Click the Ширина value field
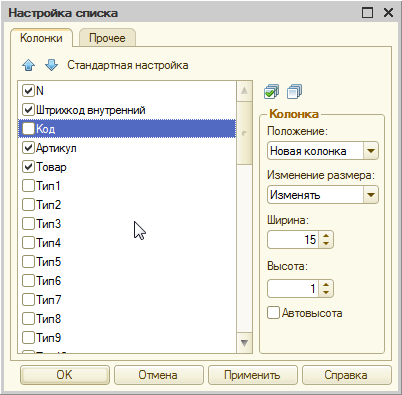This screenshot has width=402, height=395. click(x=293, y=239)
